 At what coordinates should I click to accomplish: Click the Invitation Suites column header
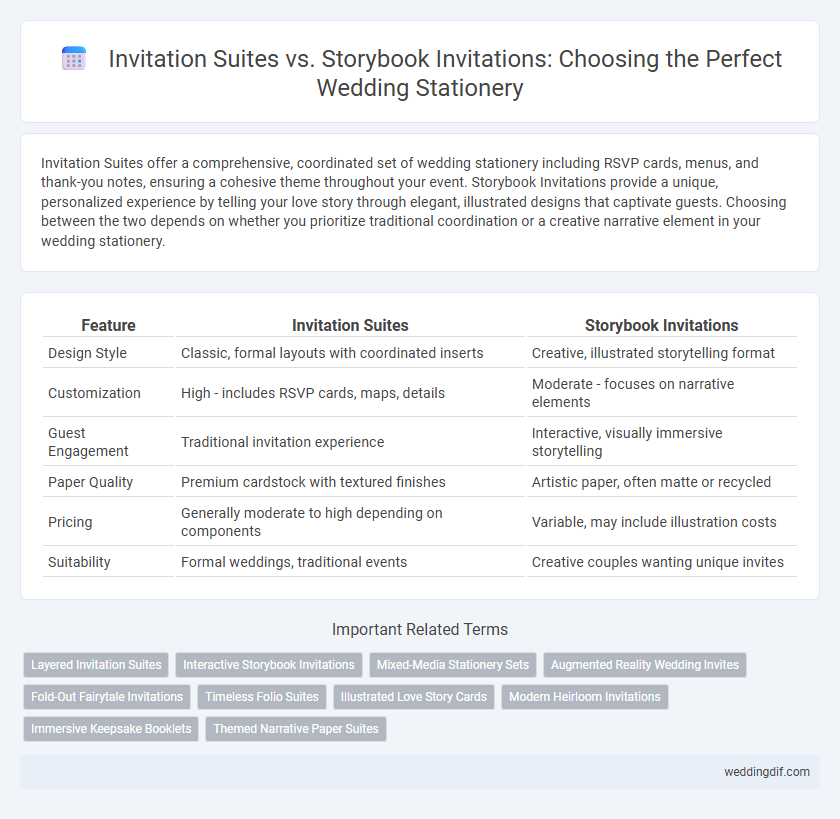point(350,325)
